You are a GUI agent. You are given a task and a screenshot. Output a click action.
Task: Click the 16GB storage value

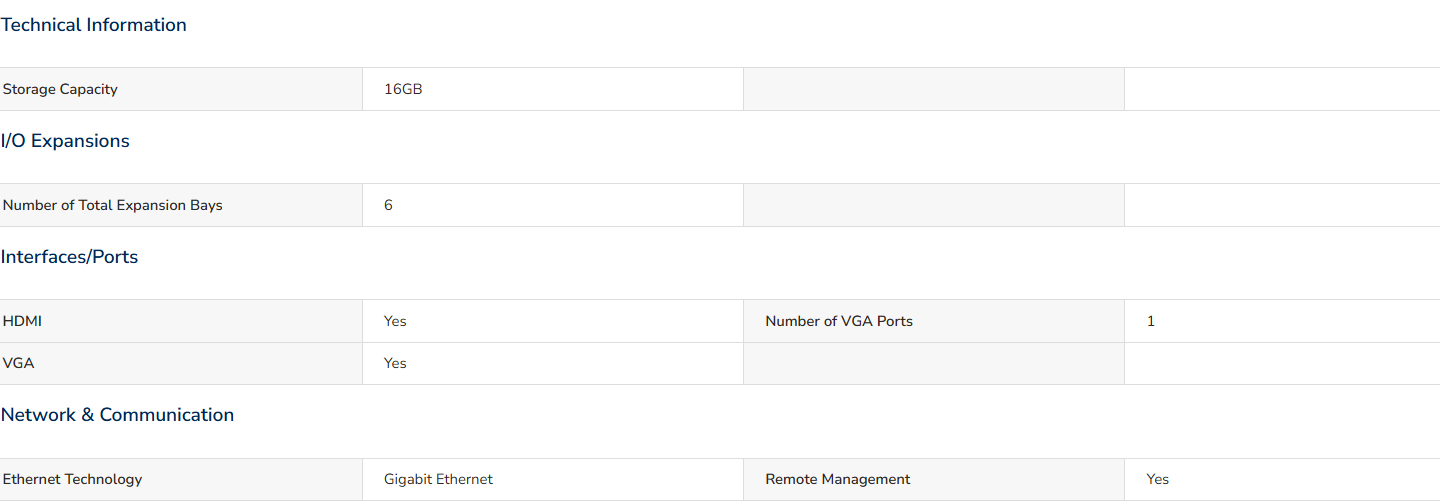point(403,89)
